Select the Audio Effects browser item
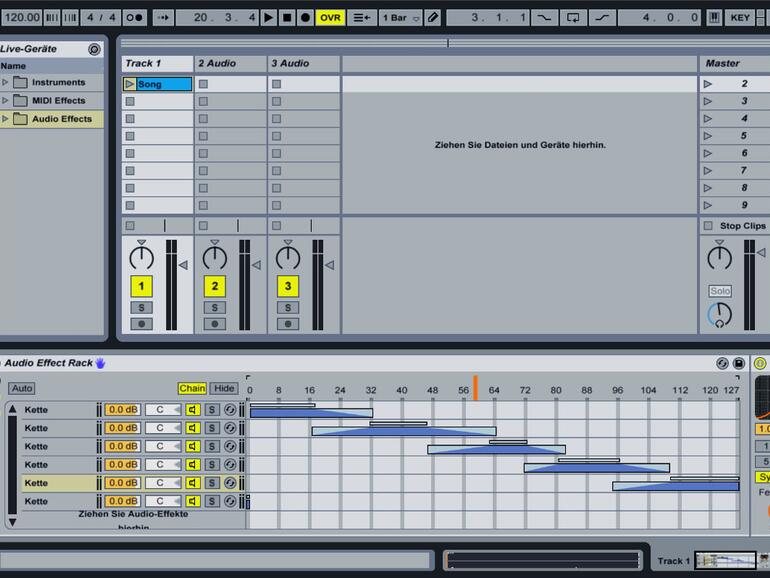Image resolution: width=770 pixels, height=578 pixels. tap(61, 119)
